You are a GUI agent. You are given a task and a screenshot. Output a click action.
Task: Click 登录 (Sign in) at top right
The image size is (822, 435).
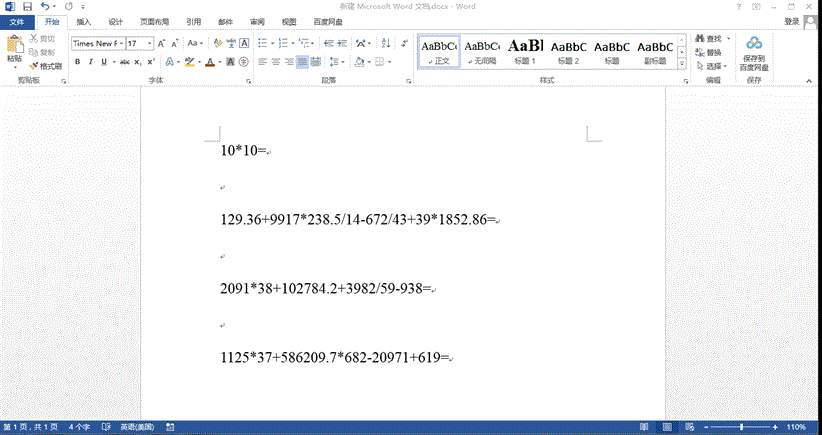pos(791,21)
